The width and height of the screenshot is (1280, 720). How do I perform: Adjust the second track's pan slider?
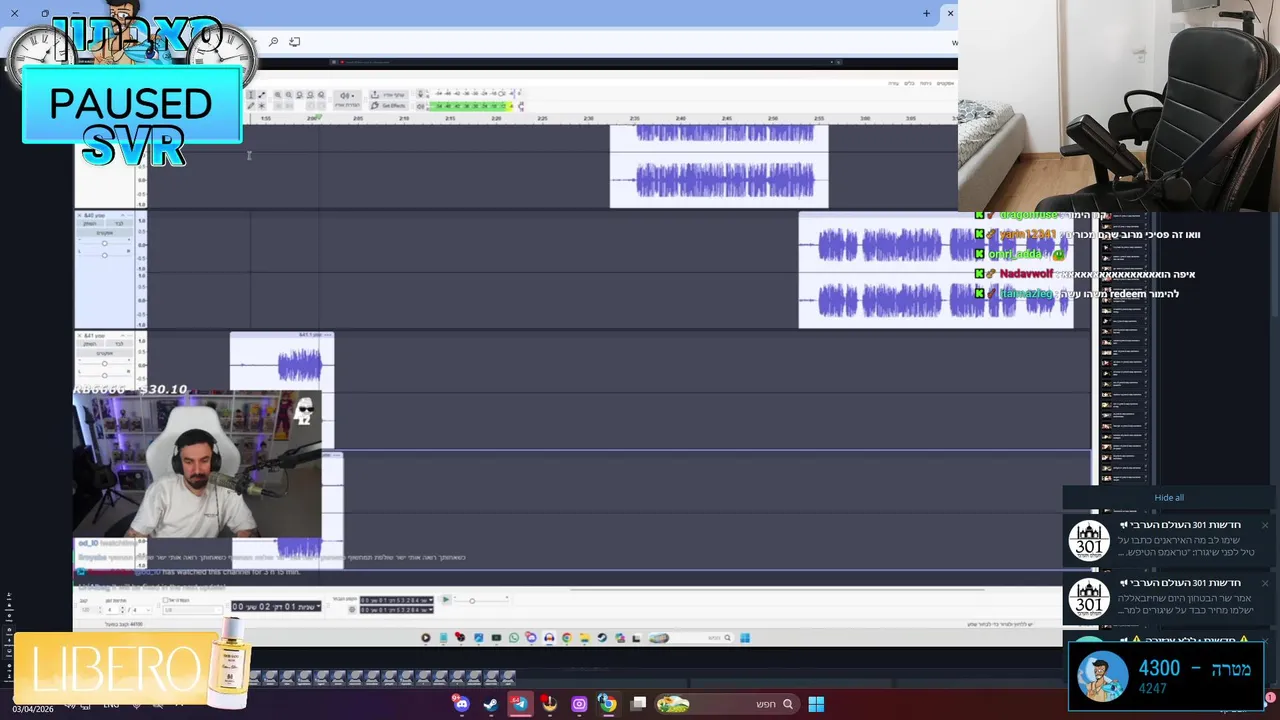(104, 255)
